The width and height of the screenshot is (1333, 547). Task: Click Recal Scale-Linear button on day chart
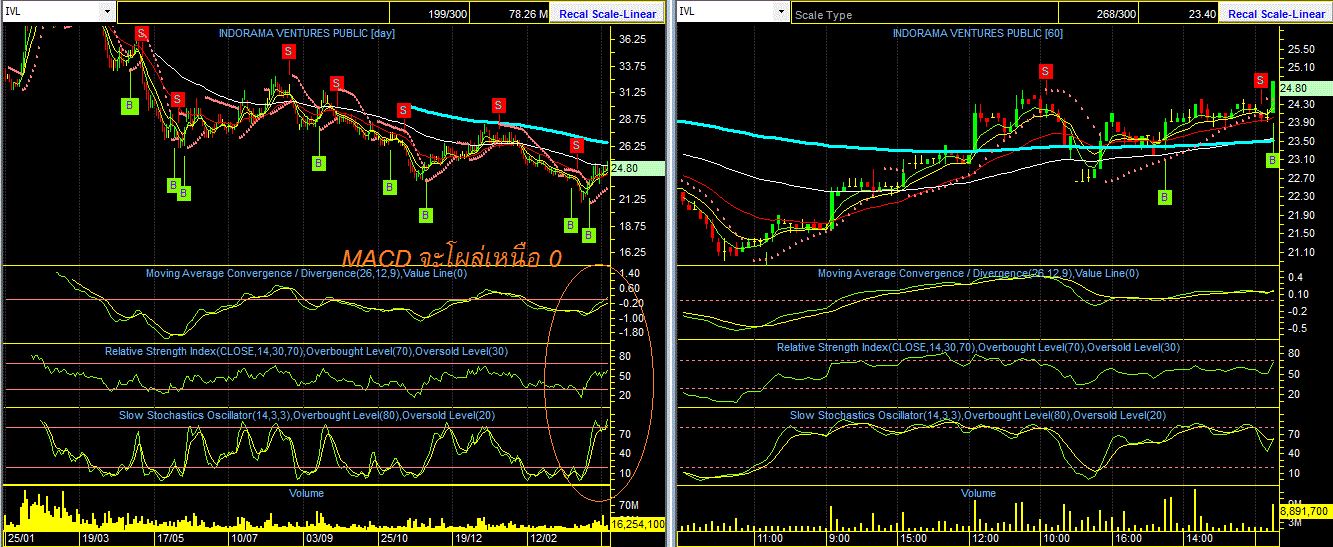(608, 14)
